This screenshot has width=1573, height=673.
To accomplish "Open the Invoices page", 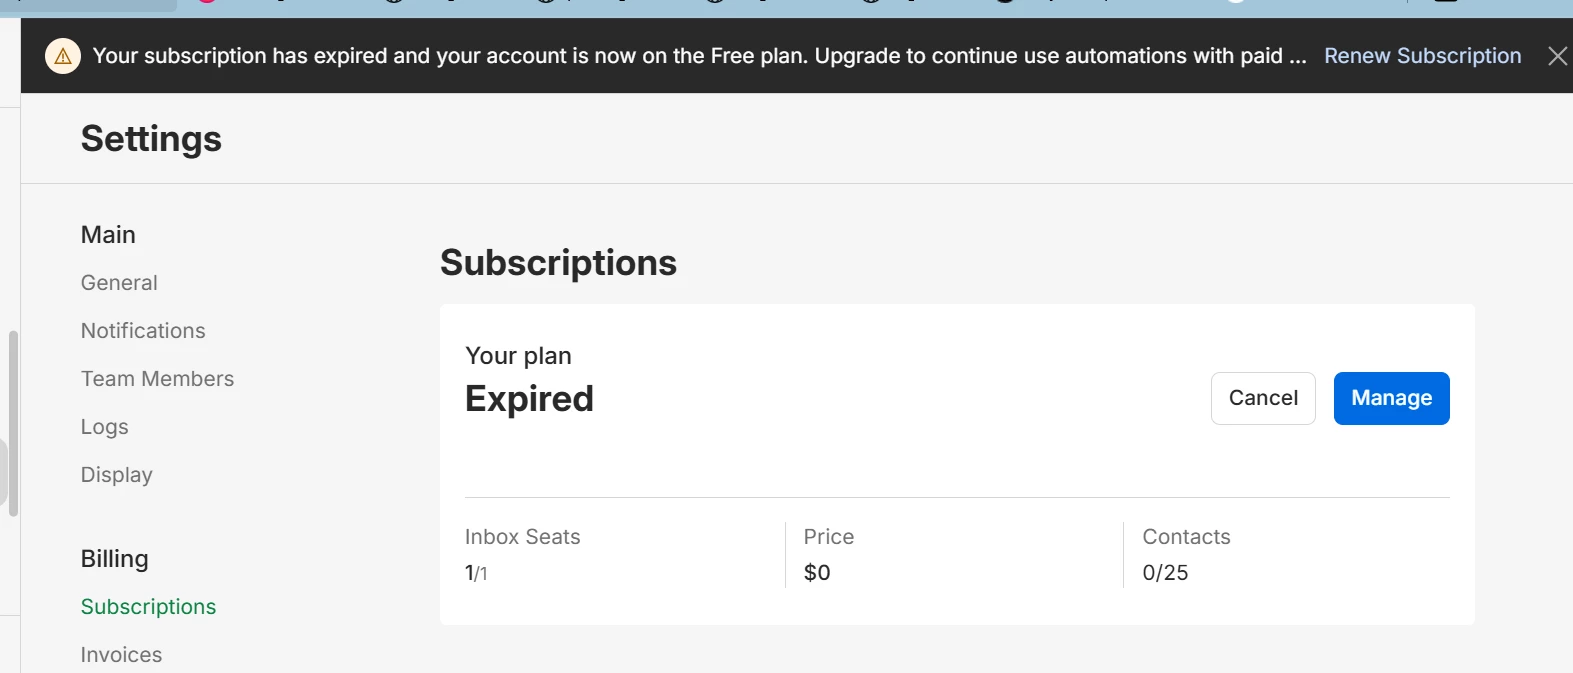I will [x=121, y=655].
